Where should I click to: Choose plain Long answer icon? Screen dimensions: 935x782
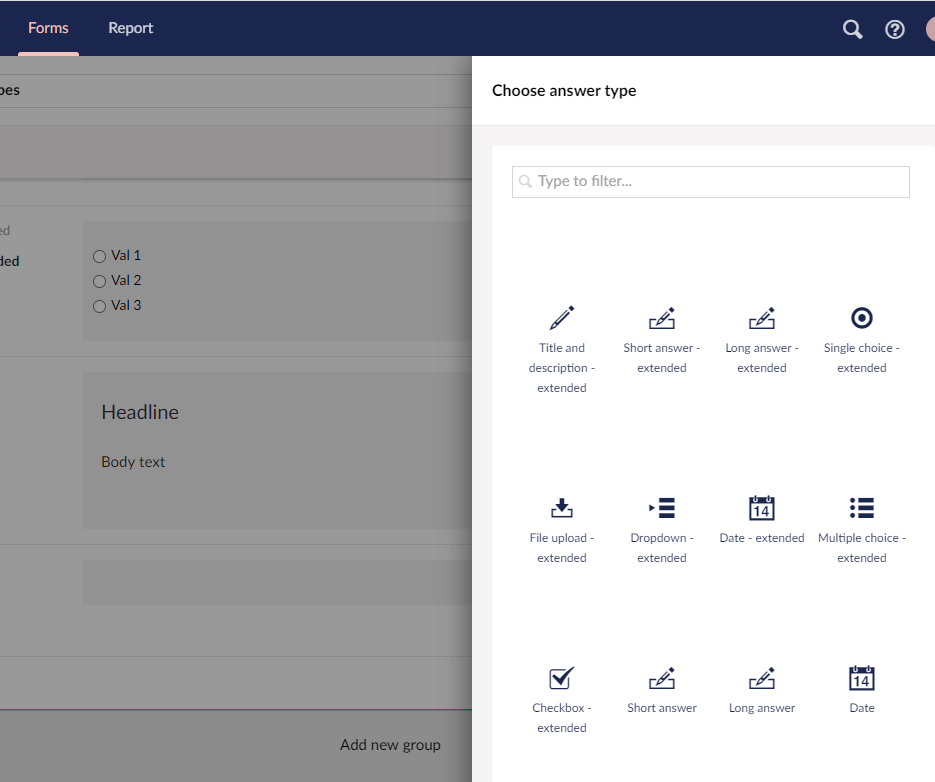point(761,678)
